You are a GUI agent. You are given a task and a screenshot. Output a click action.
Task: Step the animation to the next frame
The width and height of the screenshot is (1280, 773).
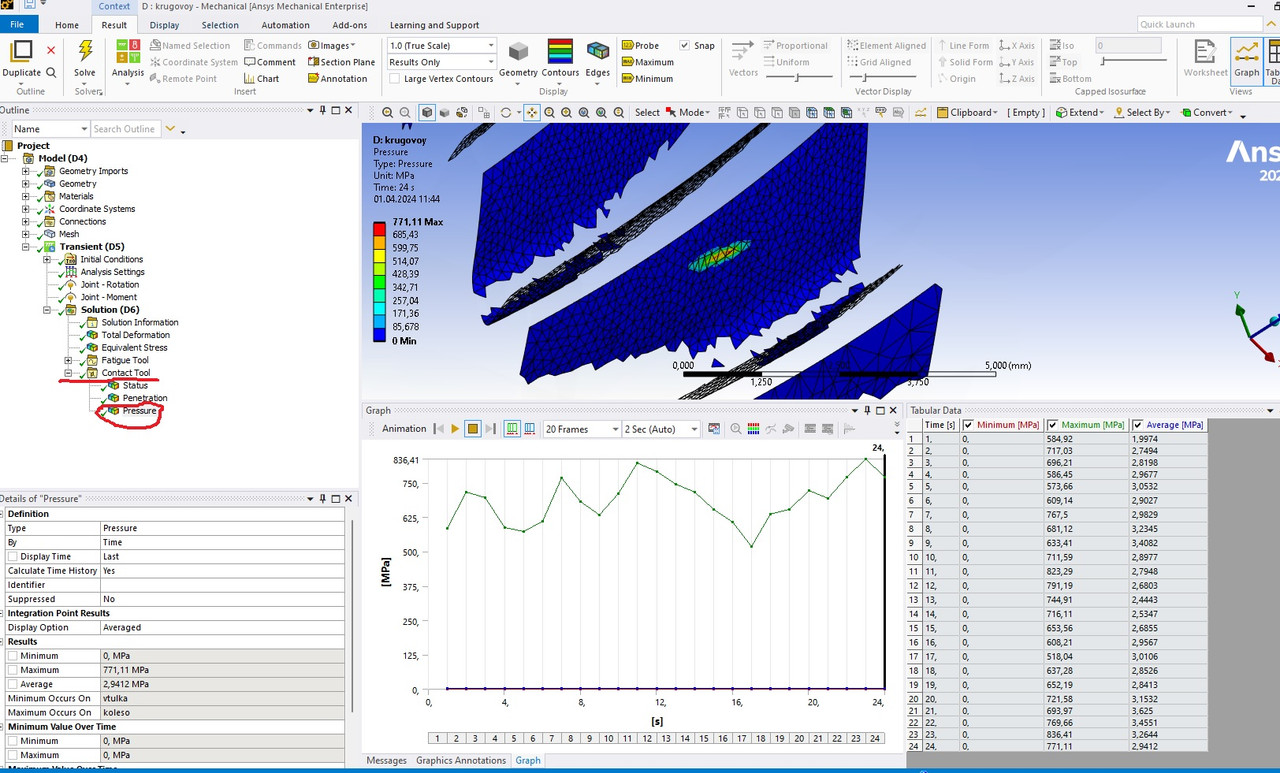click(490, 429)
